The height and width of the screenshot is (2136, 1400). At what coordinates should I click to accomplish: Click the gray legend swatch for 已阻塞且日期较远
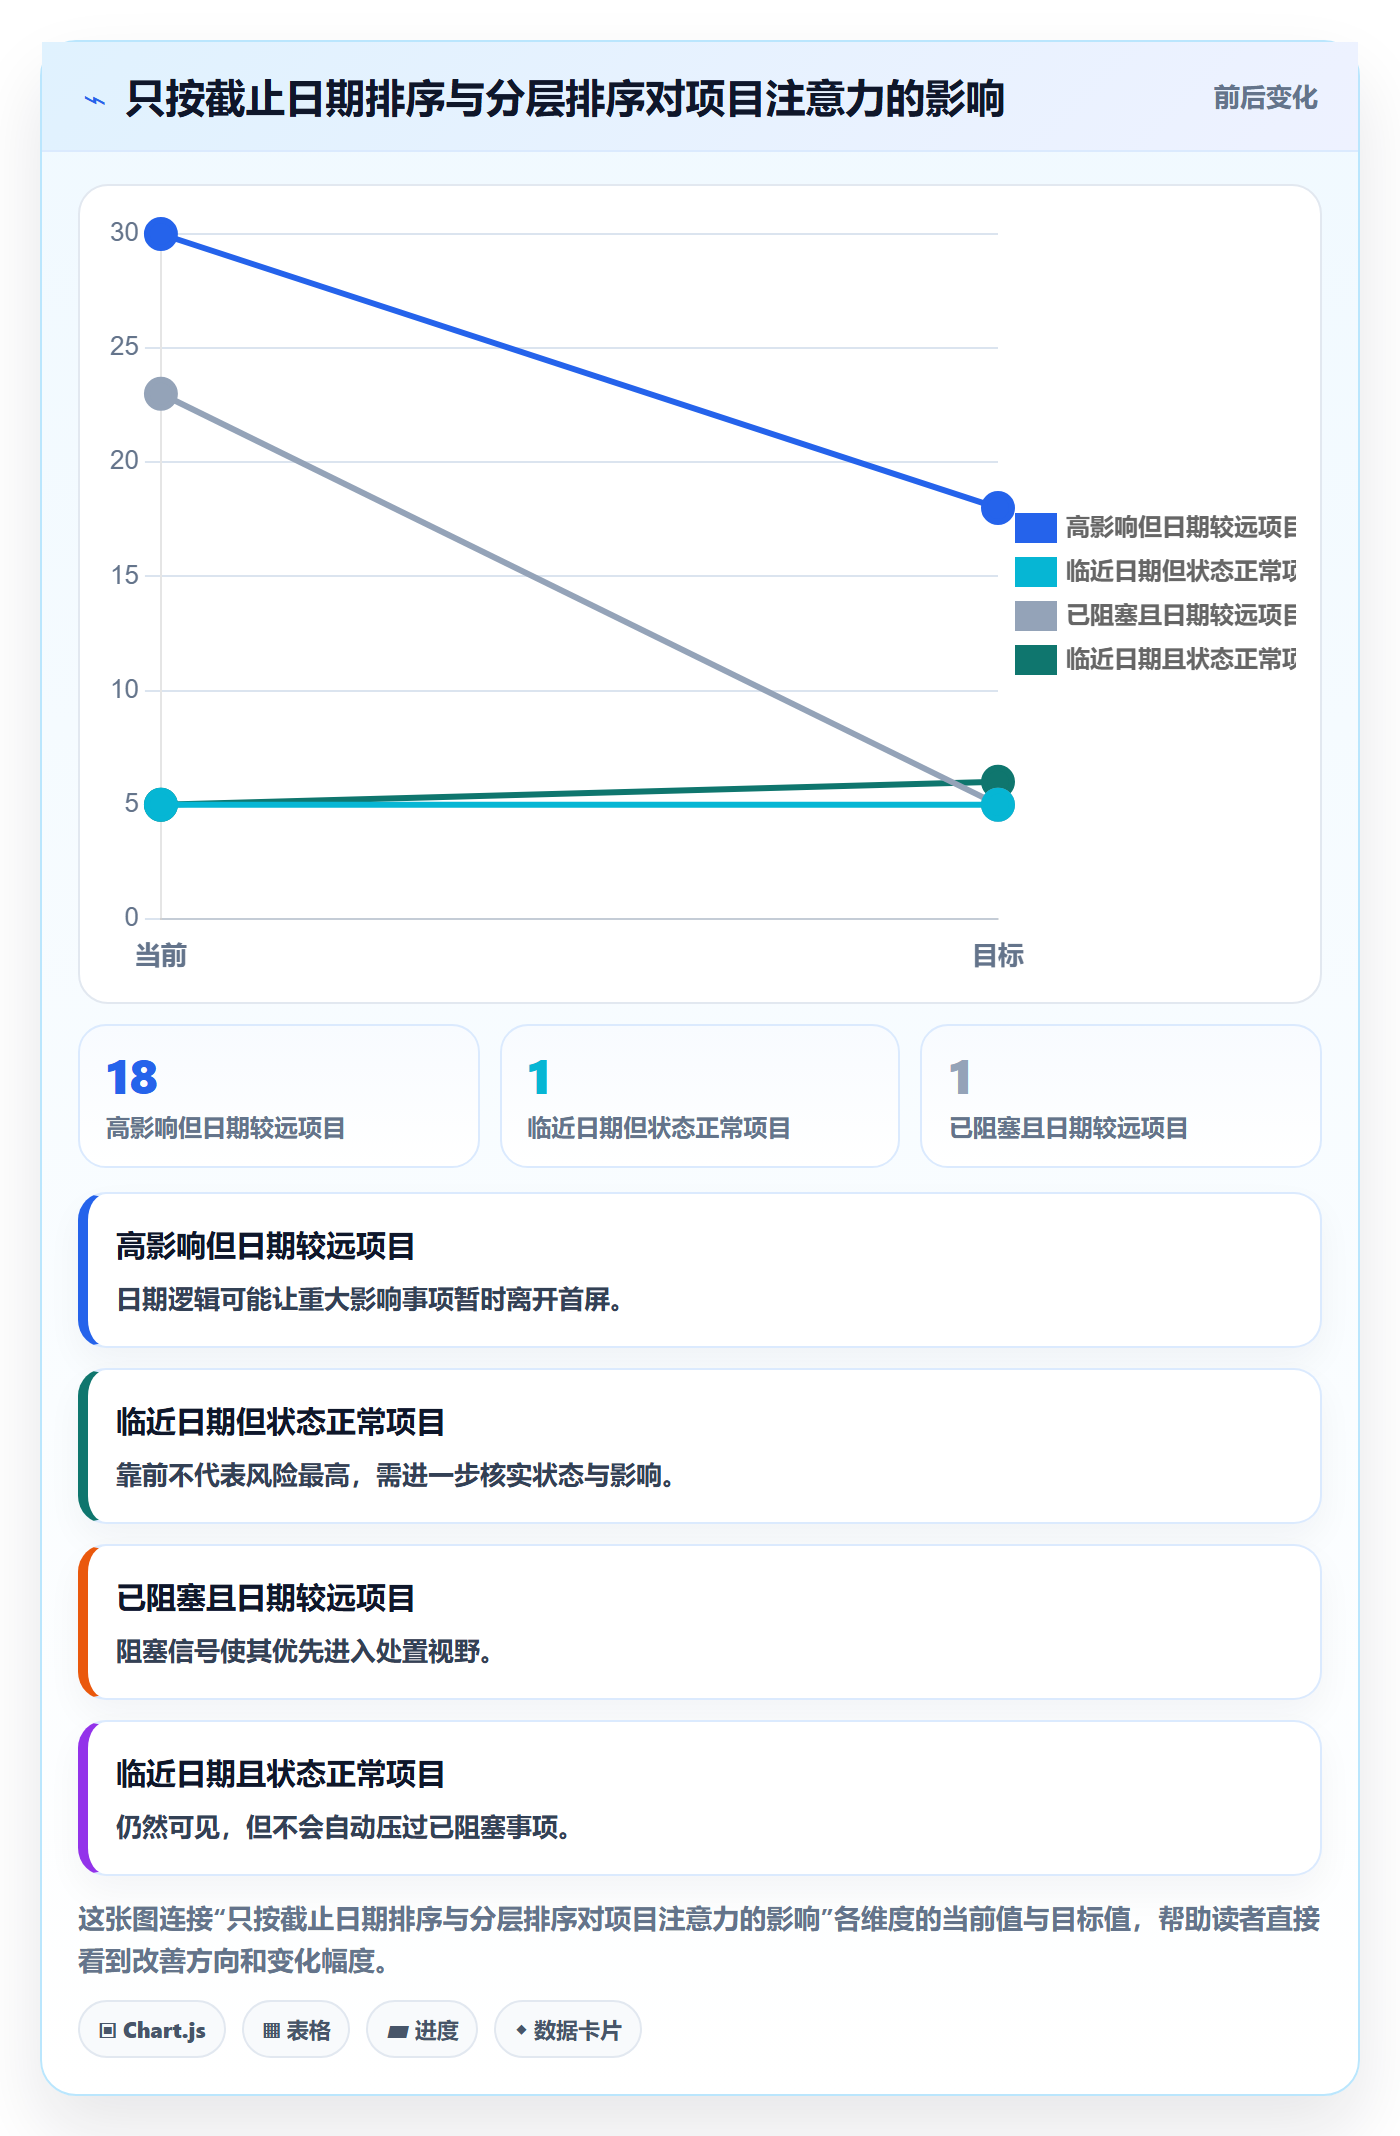click(1035, 615)
